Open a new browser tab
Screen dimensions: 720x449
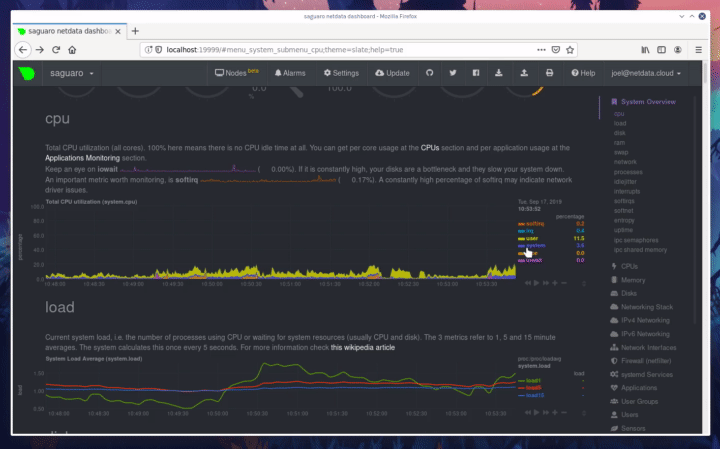point(135,31)
